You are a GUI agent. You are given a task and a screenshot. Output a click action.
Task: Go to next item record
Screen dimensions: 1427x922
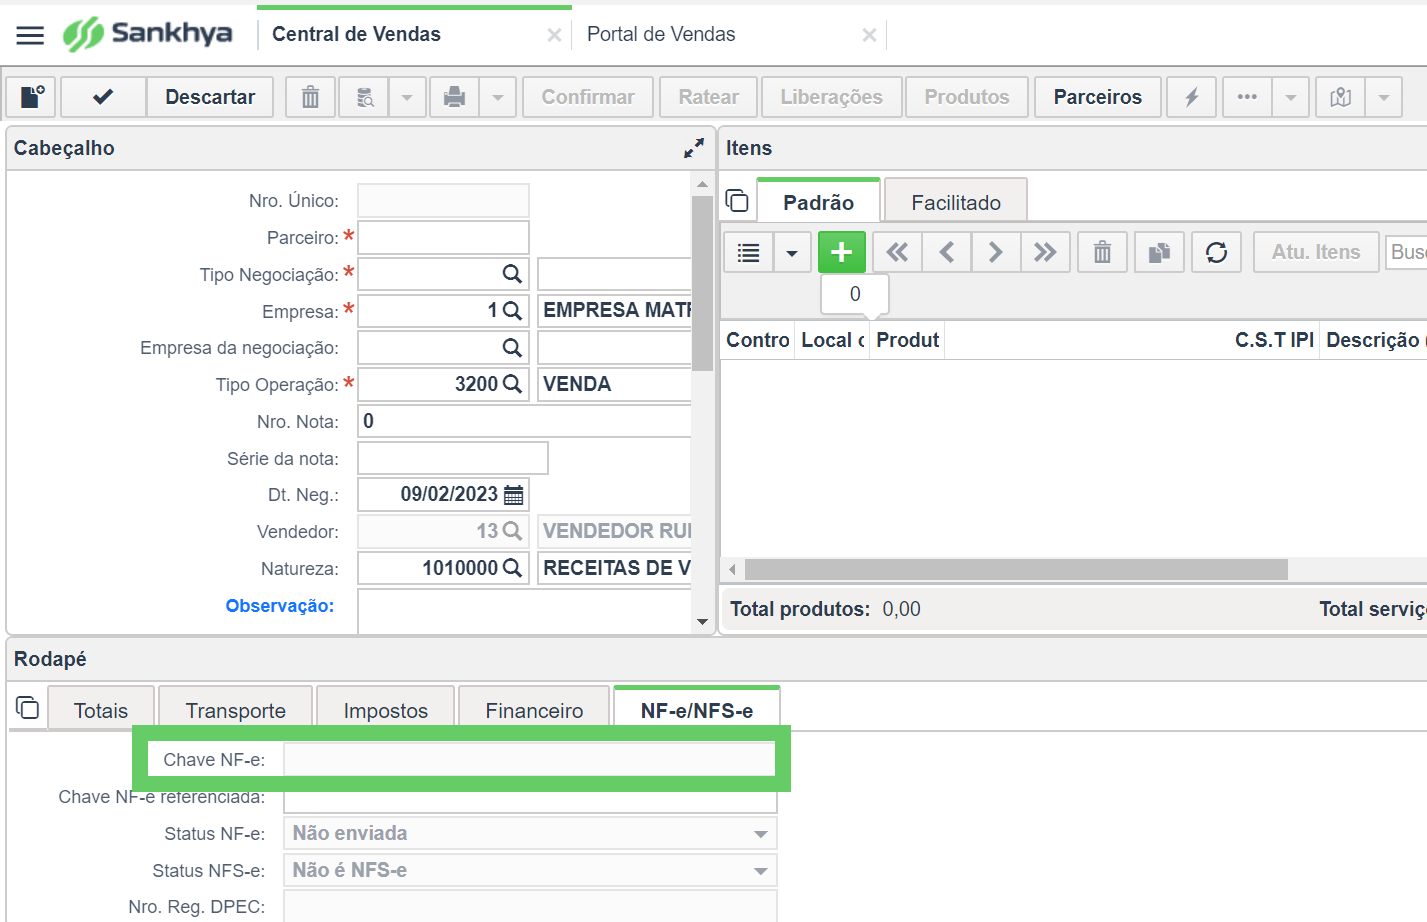995,252
